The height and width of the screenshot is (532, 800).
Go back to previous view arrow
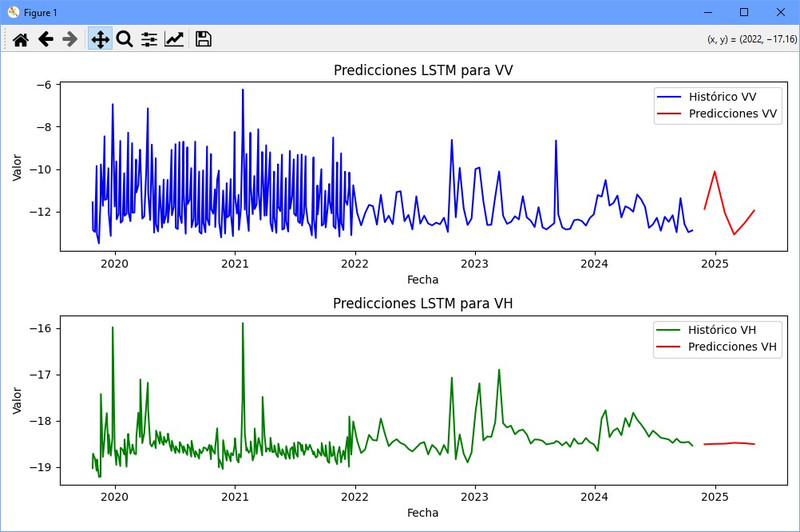click(46, 39)
